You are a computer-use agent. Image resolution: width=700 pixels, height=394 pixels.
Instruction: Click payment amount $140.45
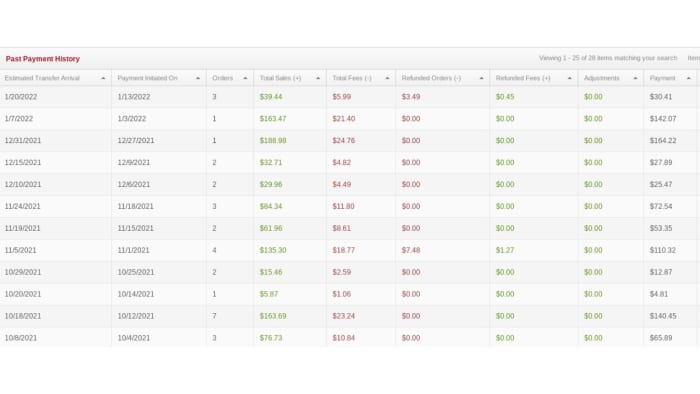click(x=662, y=316)
